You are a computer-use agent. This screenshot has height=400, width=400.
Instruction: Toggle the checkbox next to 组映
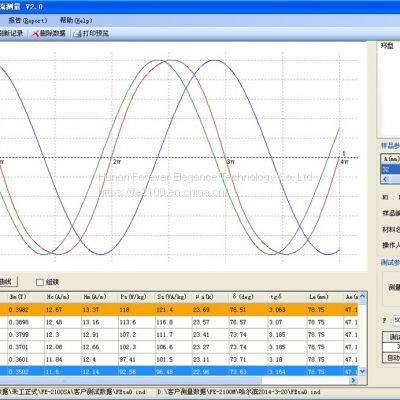tap(40, 282)
